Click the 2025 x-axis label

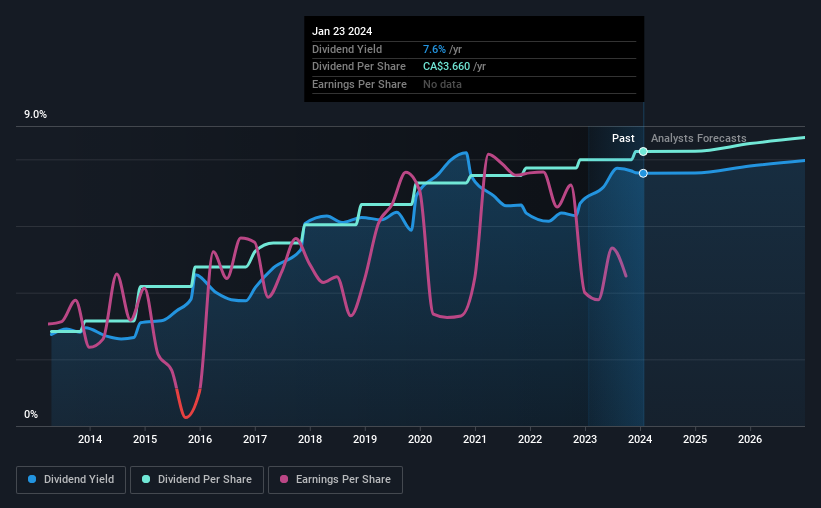(x=695, y=439)
